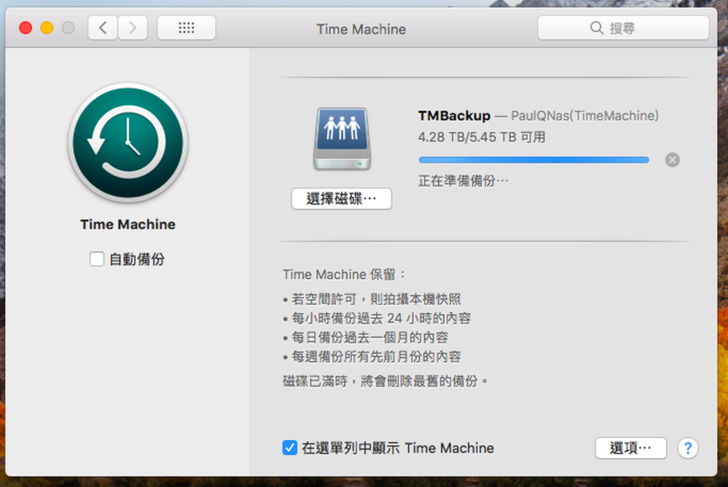Click the Time Machine window title

[361, 29]
